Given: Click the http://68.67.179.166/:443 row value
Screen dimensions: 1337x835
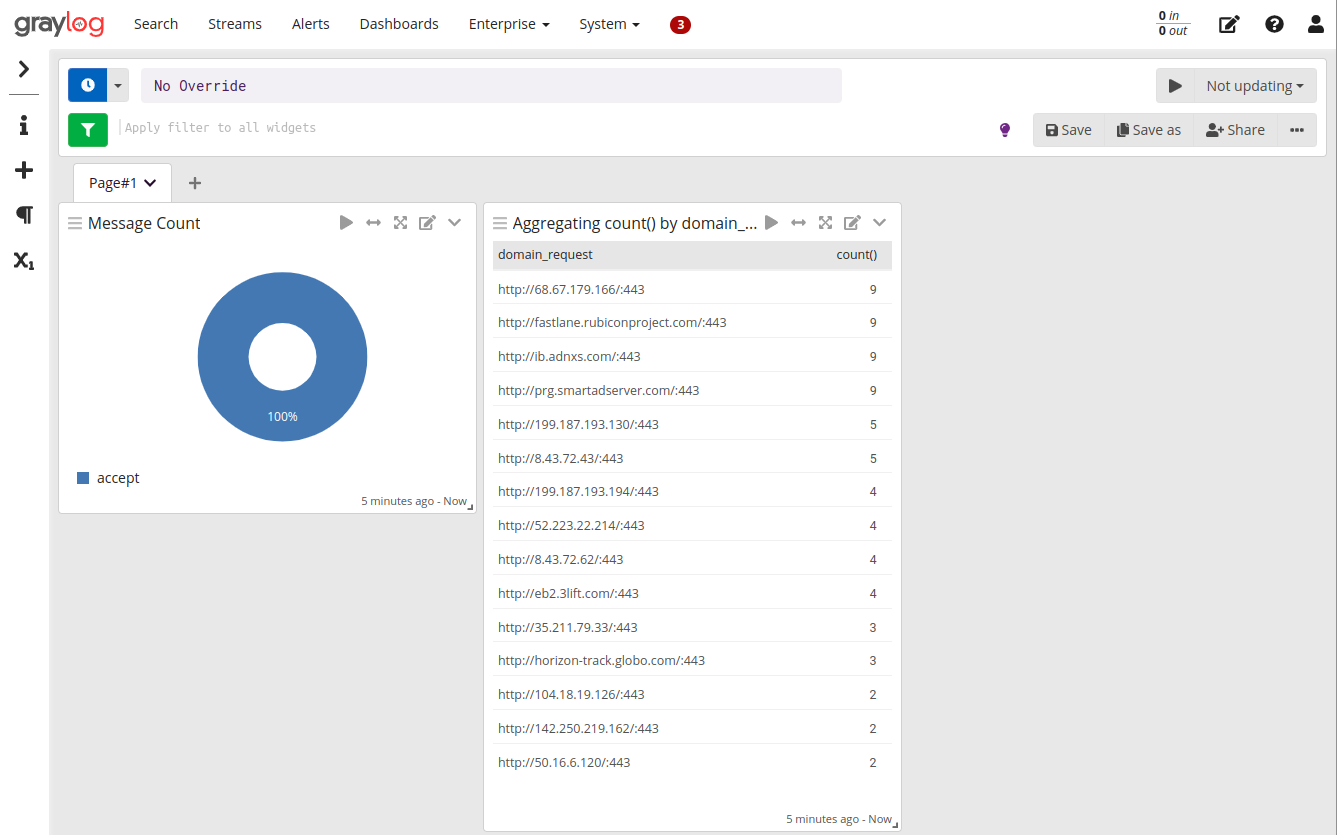Looking at the screenshot, I should point(571,289).
